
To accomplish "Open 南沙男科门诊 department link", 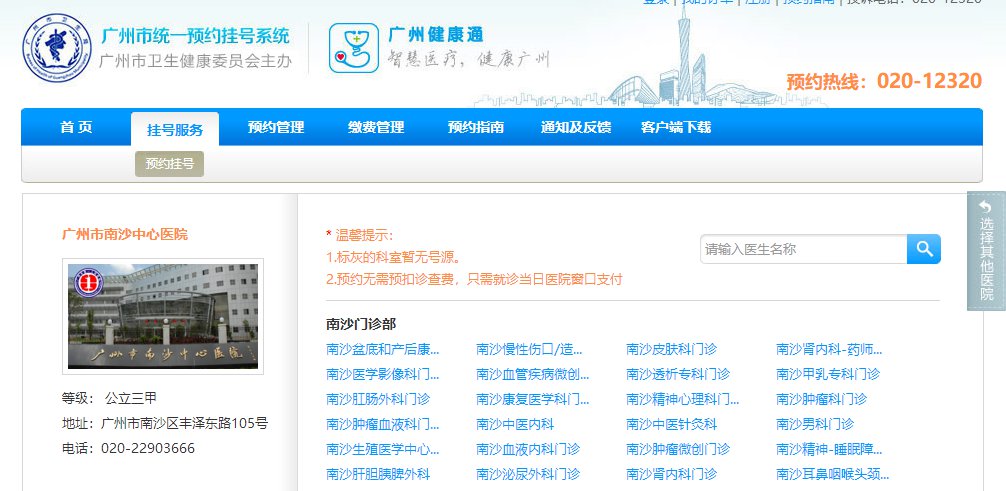I will (x=814, y=424).
